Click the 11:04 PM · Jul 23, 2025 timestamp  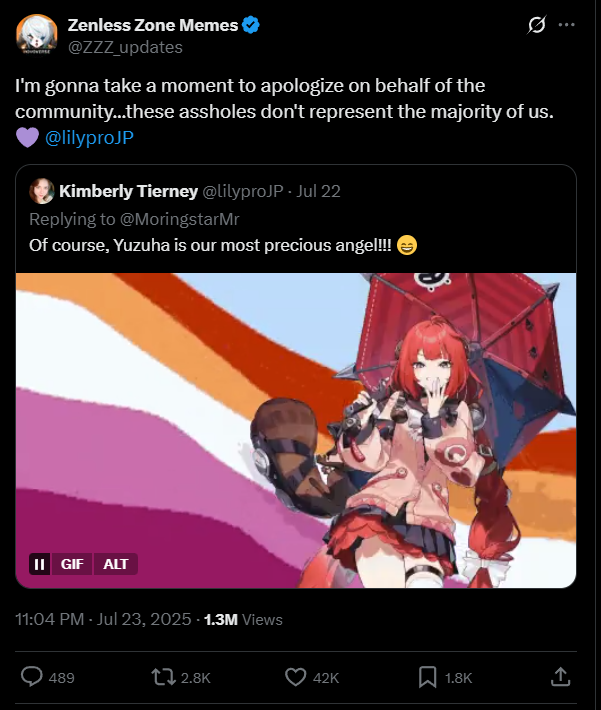tap(103, 619)
